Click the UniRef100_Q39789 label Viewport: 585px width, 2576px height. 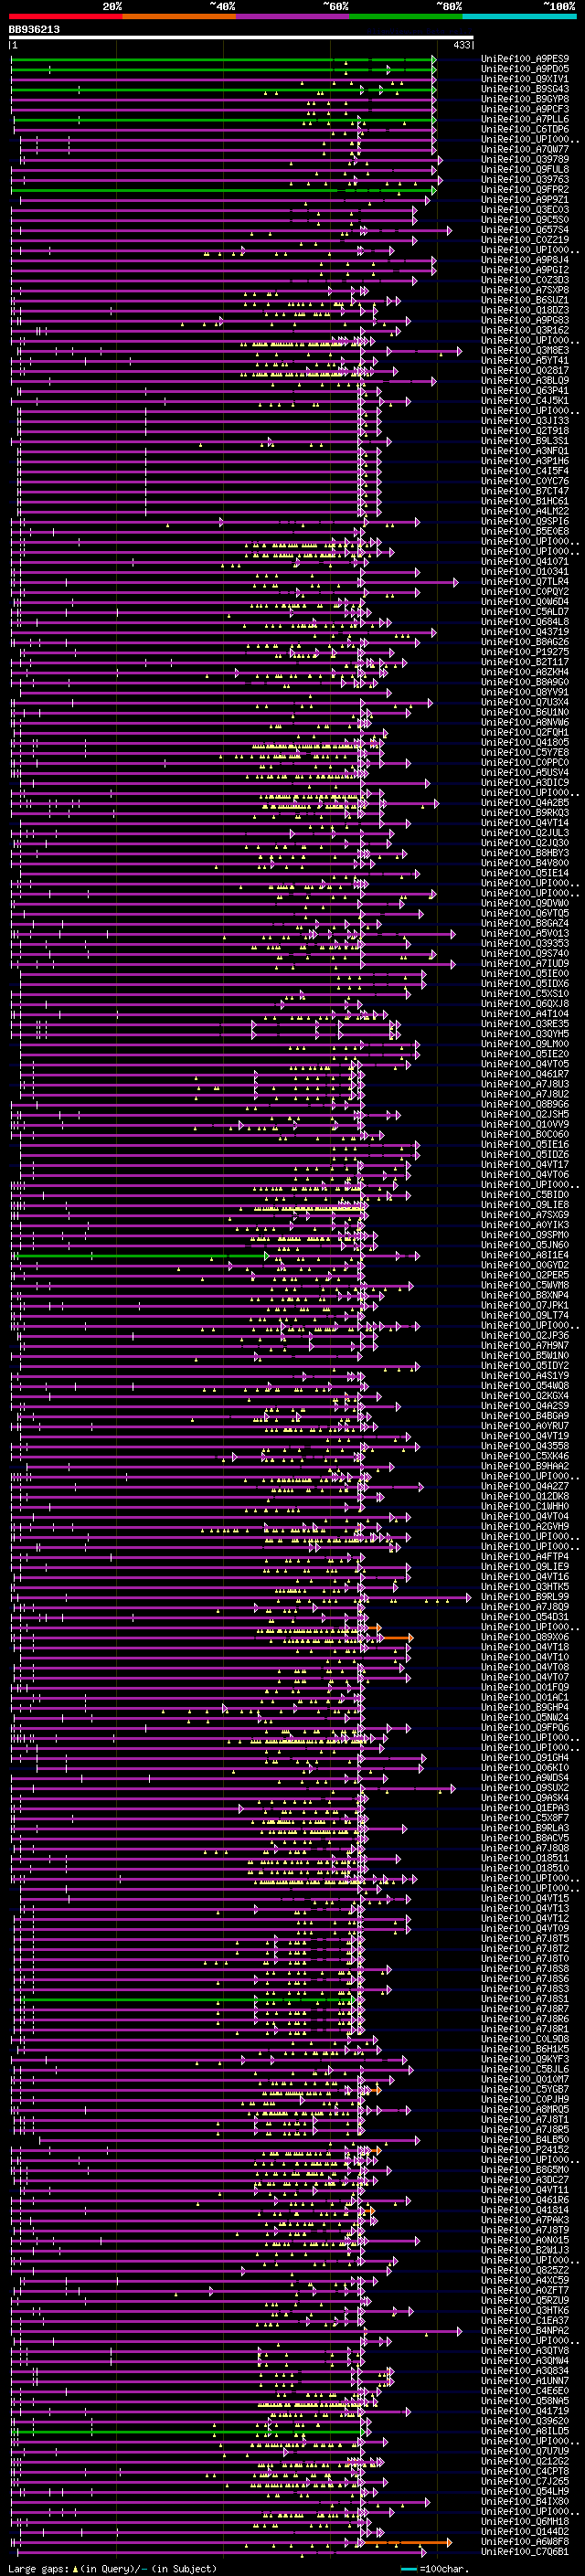[525, 159]
